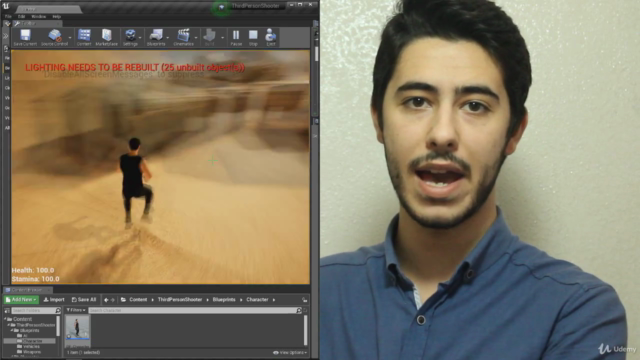Toggle the content browser lock icon
This screenshot has width=640, height=360.
[304, 300]
